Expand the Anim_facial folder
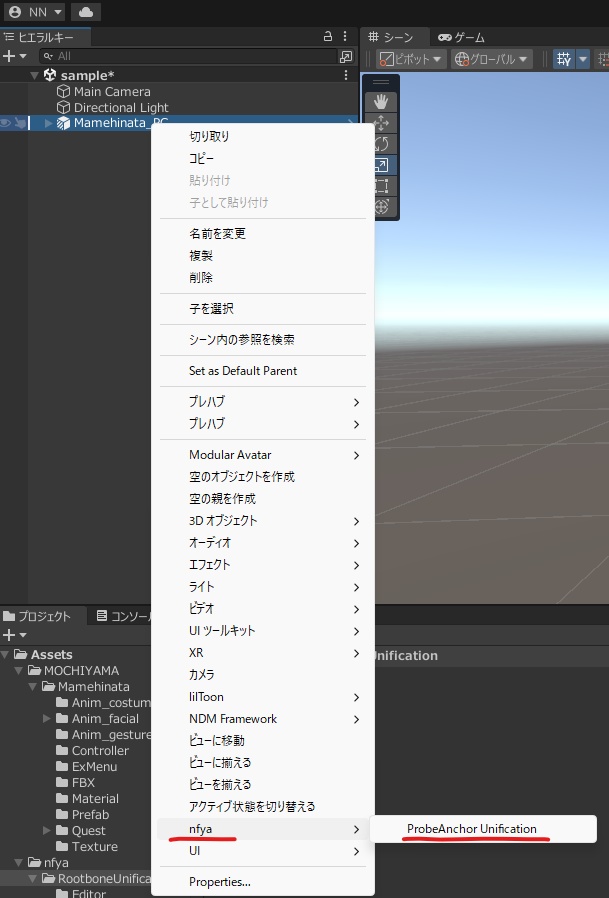 [x=47, y=718]
